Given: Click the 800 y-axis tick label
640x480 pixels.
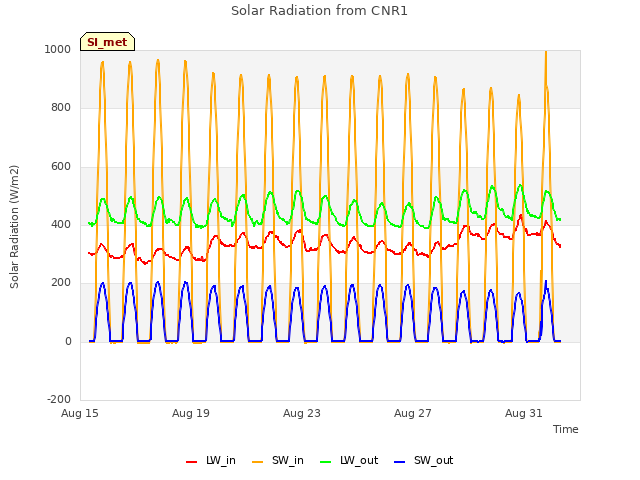Looking at the screenshot, I should (61, 108).
